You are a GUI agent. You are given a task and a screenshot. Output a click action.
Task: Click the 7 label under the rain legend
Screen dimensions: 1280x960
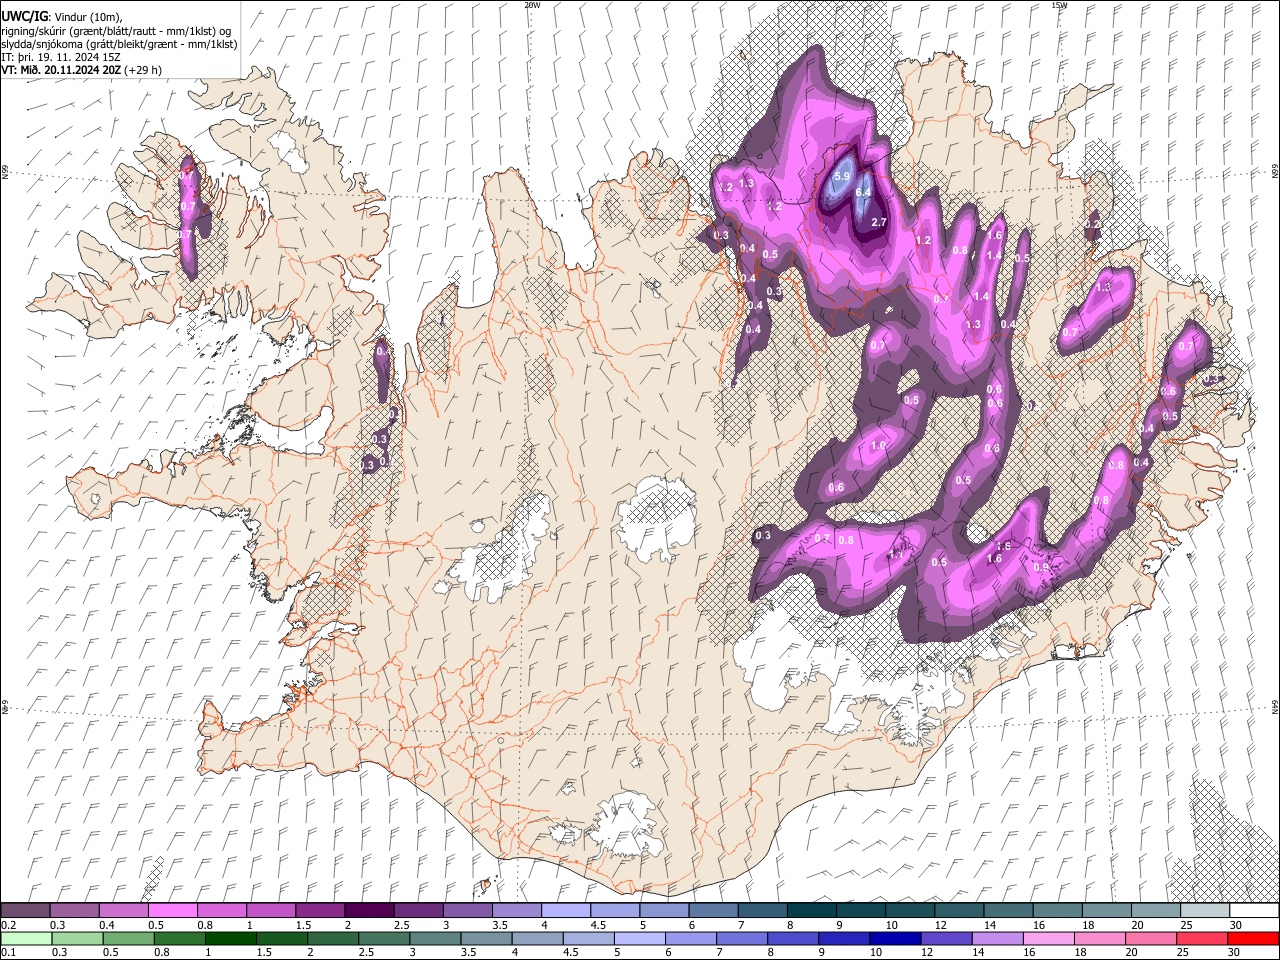[x=718, y=952]
